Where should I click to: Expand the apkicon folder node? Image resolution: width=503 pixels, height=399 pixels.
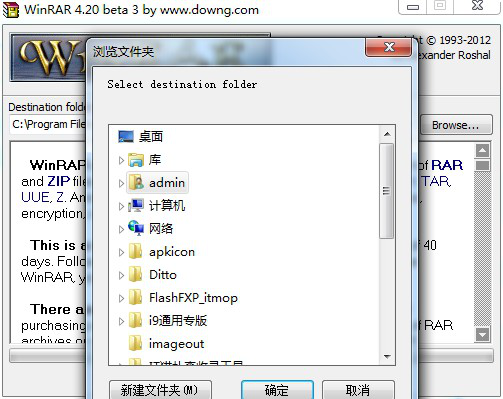pos(121,252)
